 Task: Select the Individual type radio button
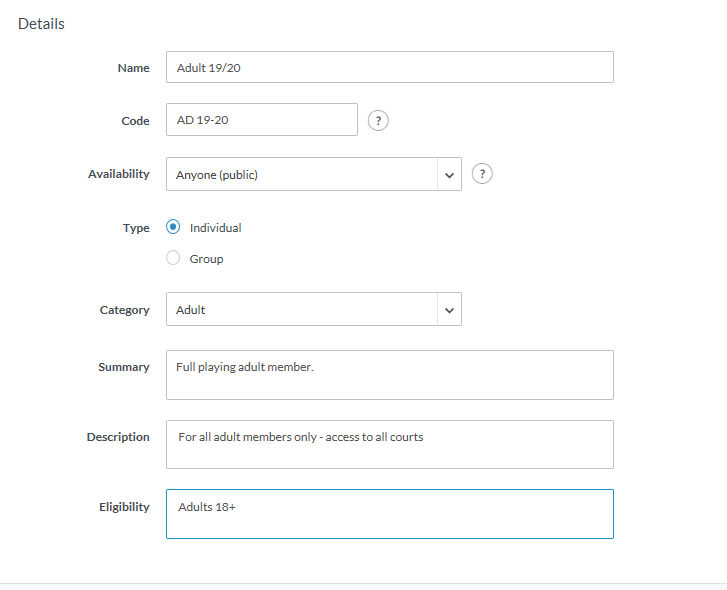click(173, 227)
